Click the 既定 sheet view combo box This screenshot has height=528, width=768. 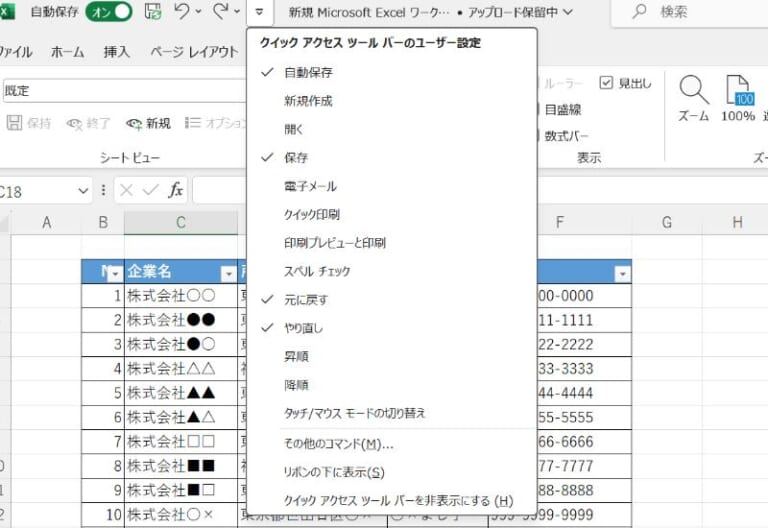124,91
